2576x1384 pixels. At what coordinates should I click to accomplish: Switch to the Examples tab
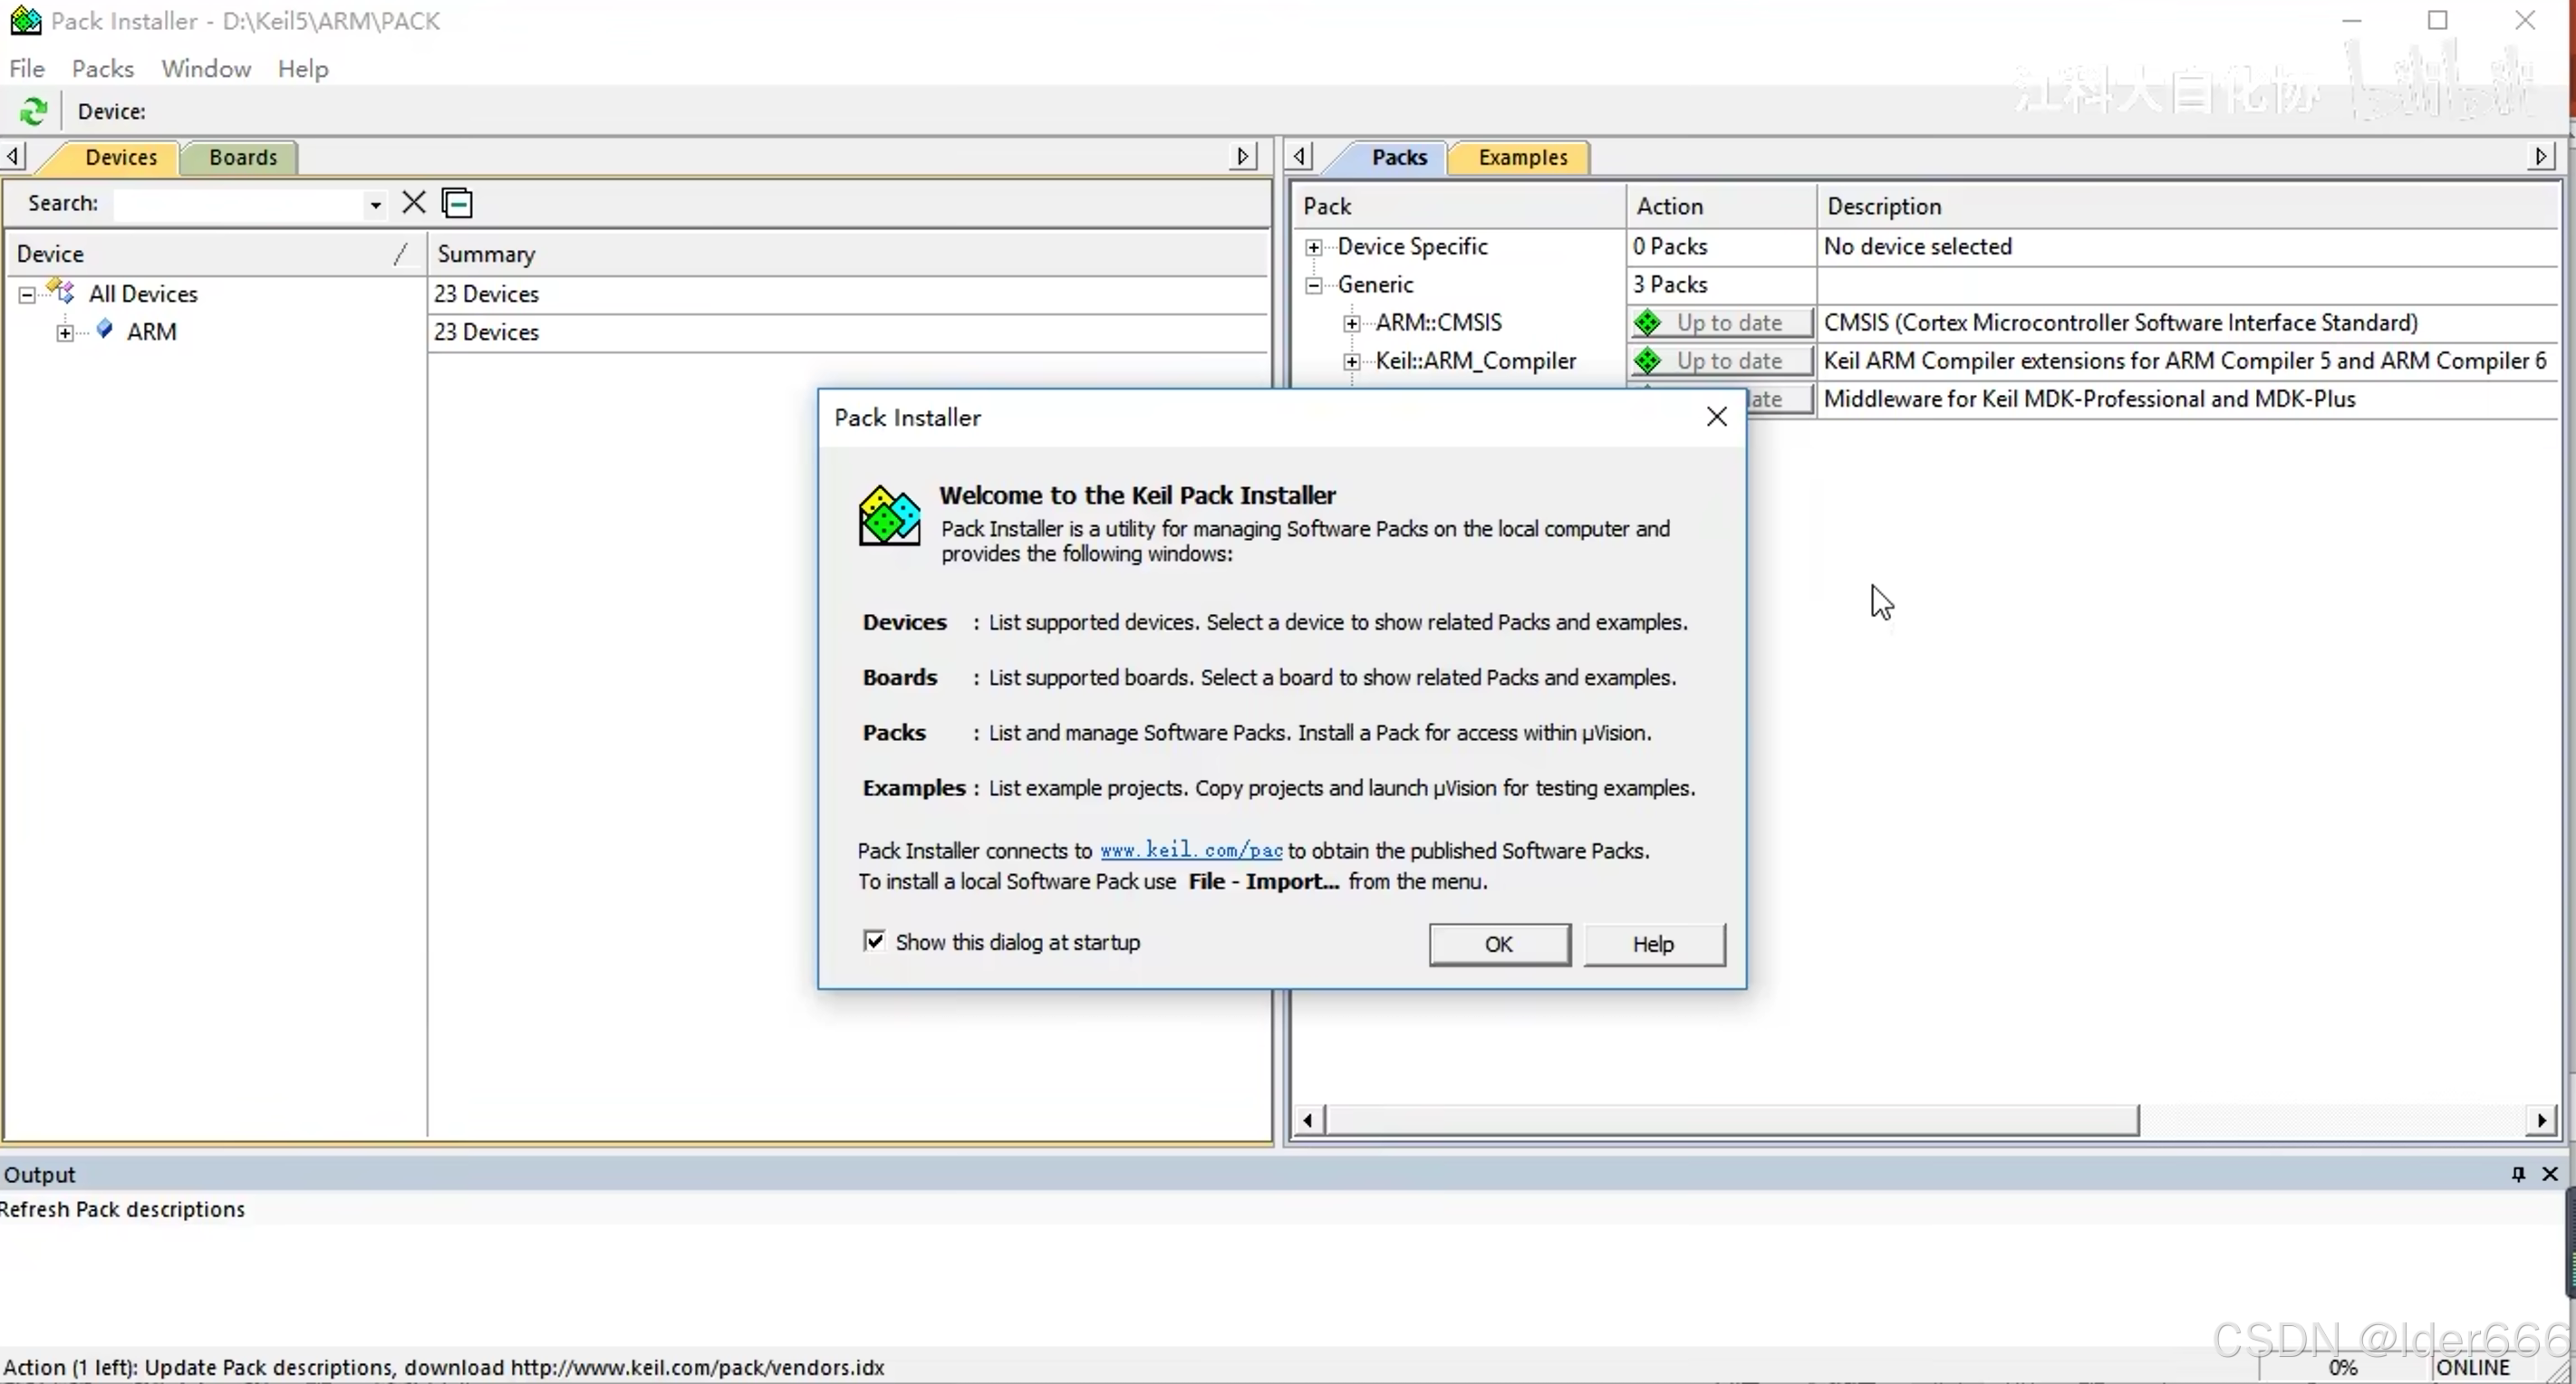click(1522, 158)
